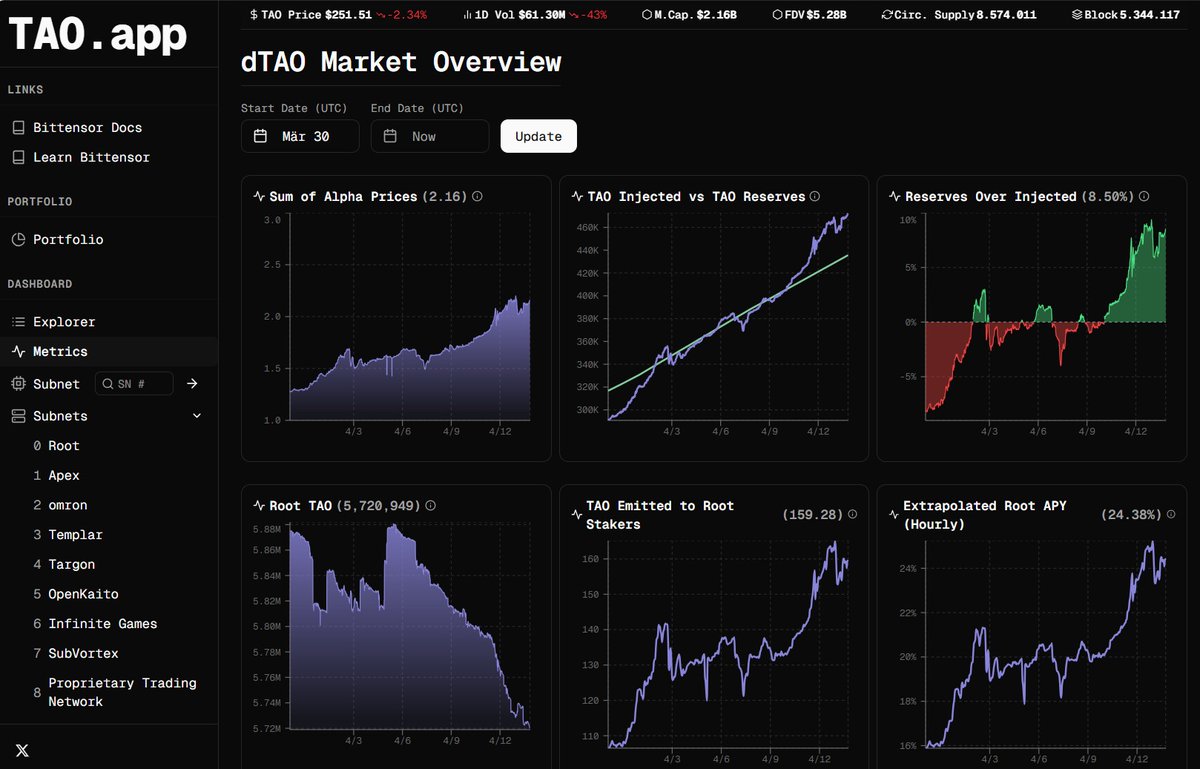Click the FDV value $5.28B

[x=826, y=15]
